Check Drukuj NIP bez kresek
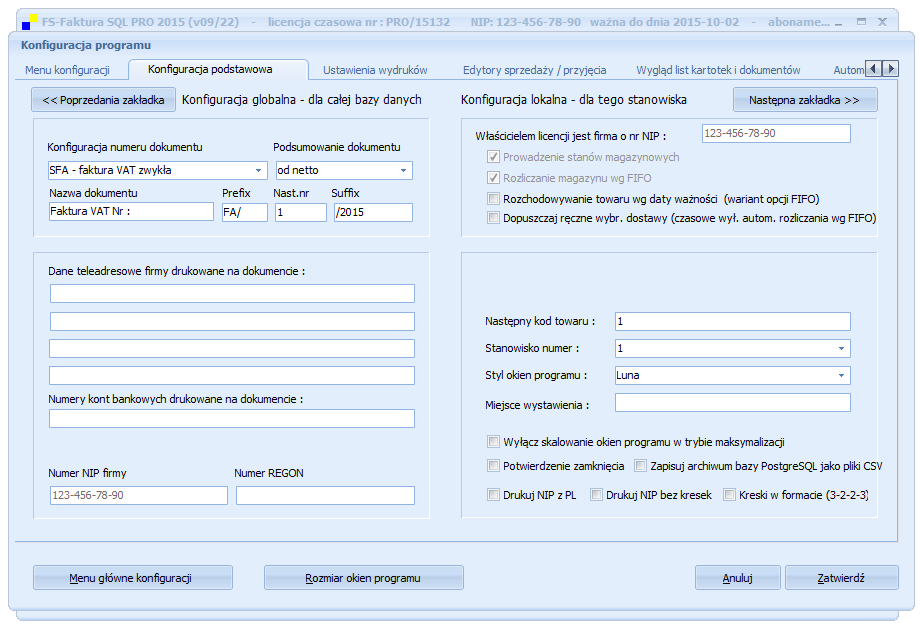The height and width of the screenshot is (627, 920). pos(596,494)
